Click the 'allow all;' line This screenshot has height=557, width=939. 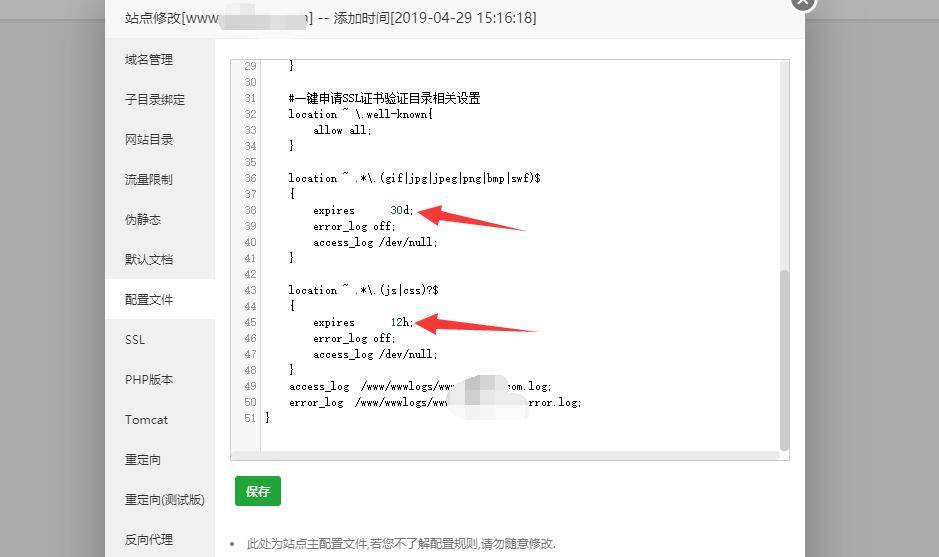coord(342,130)
